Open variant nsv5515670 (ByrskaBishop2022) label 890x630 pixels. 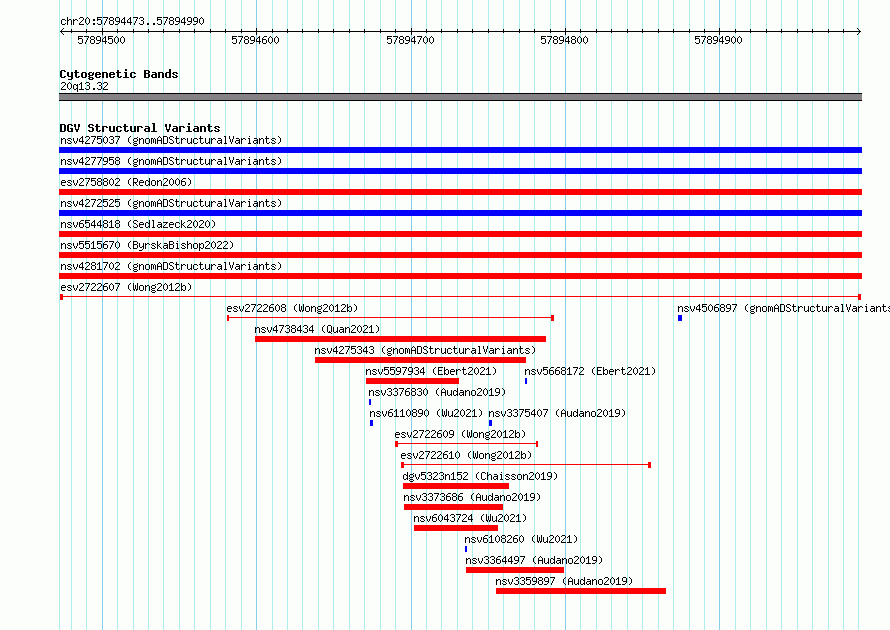(147, 245)
